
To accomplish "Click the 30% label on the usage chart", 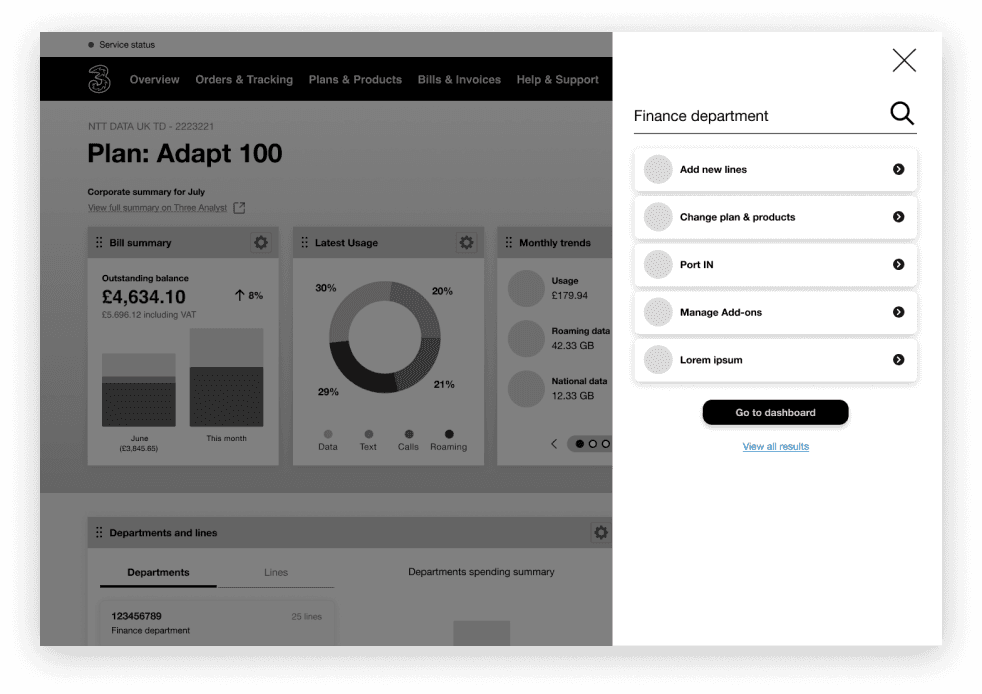I will coord(326,288).
